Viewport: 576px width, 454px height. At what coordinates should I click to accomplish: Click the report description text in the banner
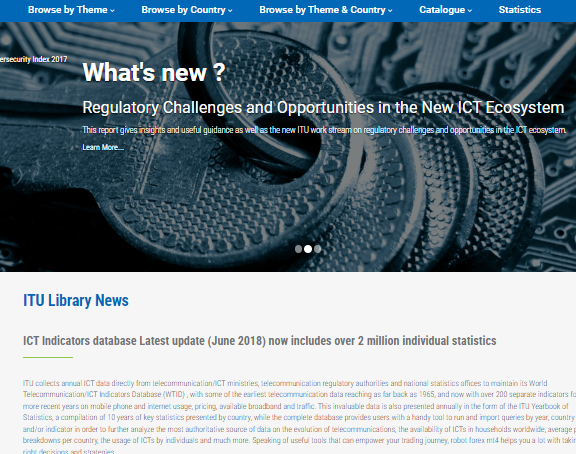[x=324, y=130]
